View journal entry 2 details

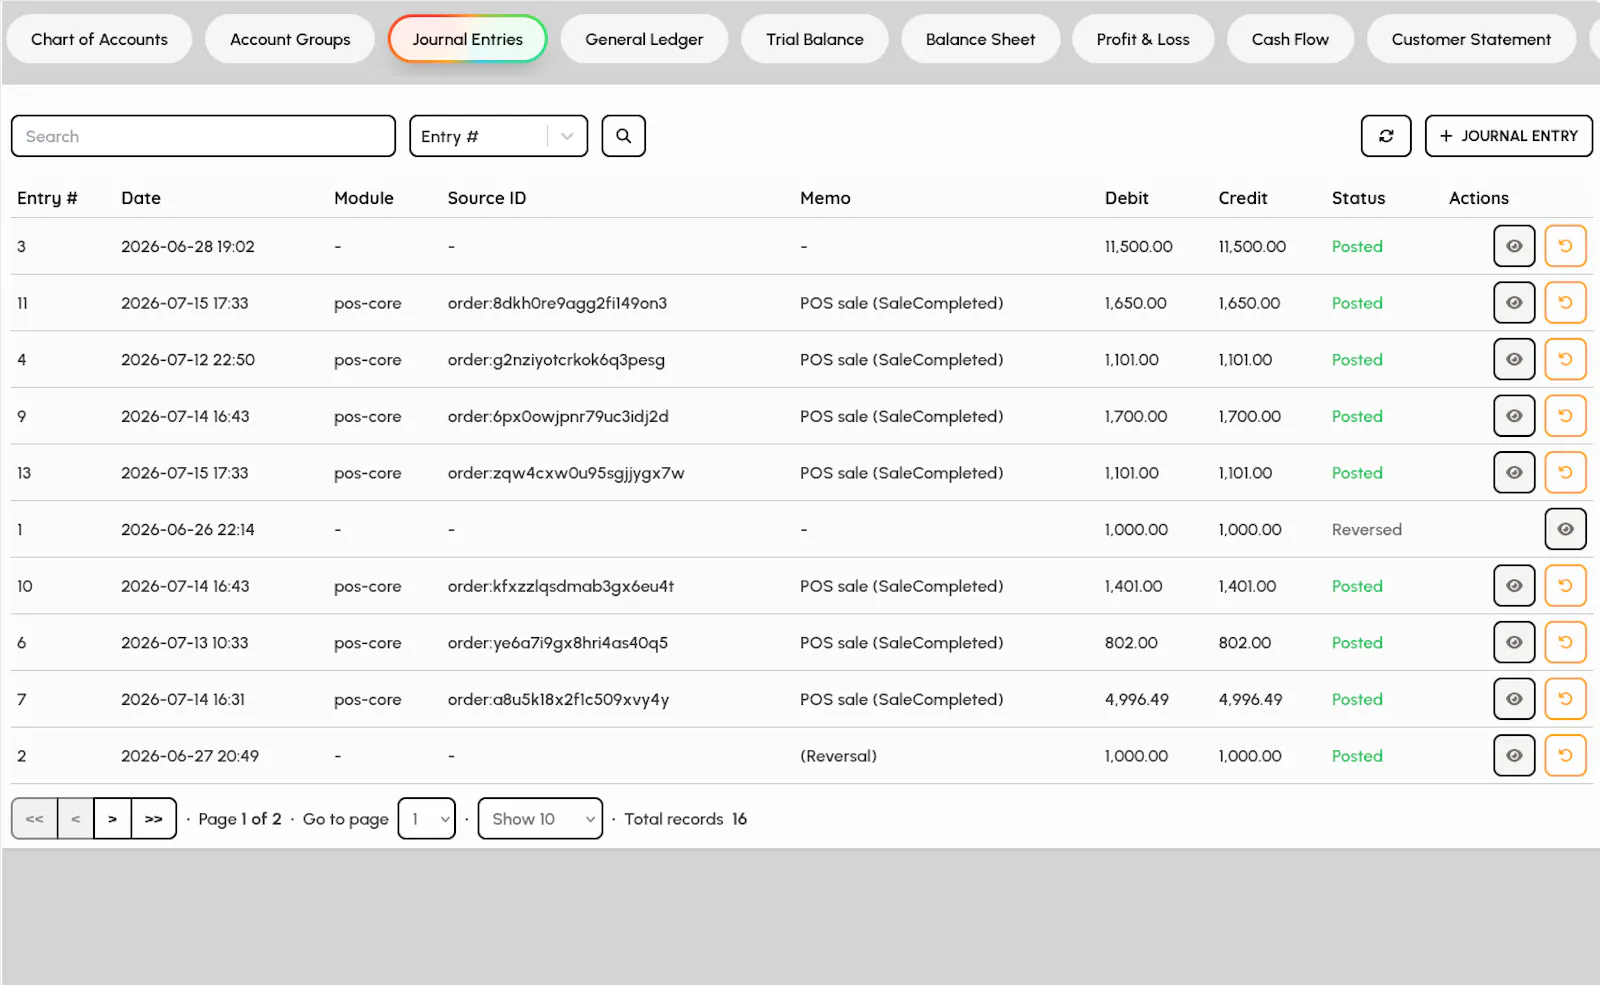[x=1514, y=756]
